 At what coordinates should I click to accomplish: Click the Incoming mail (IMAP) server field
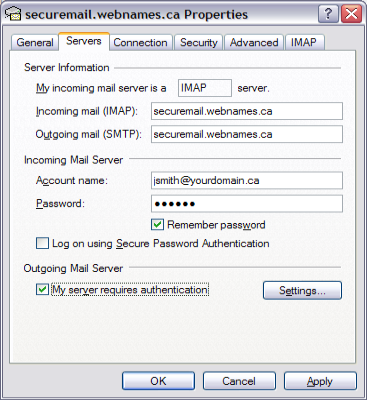247,111
